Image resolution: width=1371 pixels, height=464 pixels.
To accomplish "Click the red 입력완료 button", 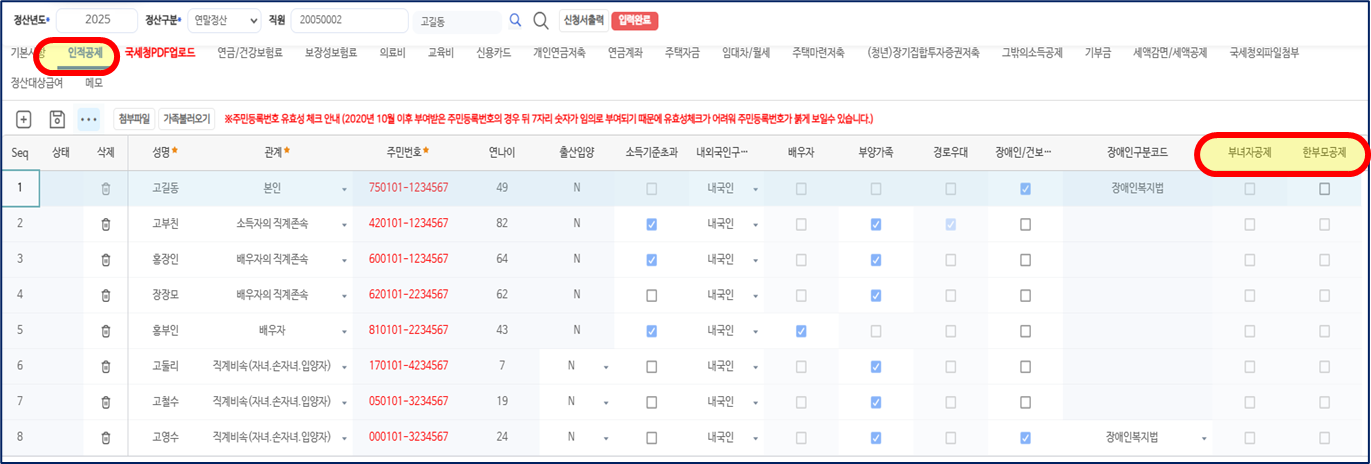I will point(637,20).
